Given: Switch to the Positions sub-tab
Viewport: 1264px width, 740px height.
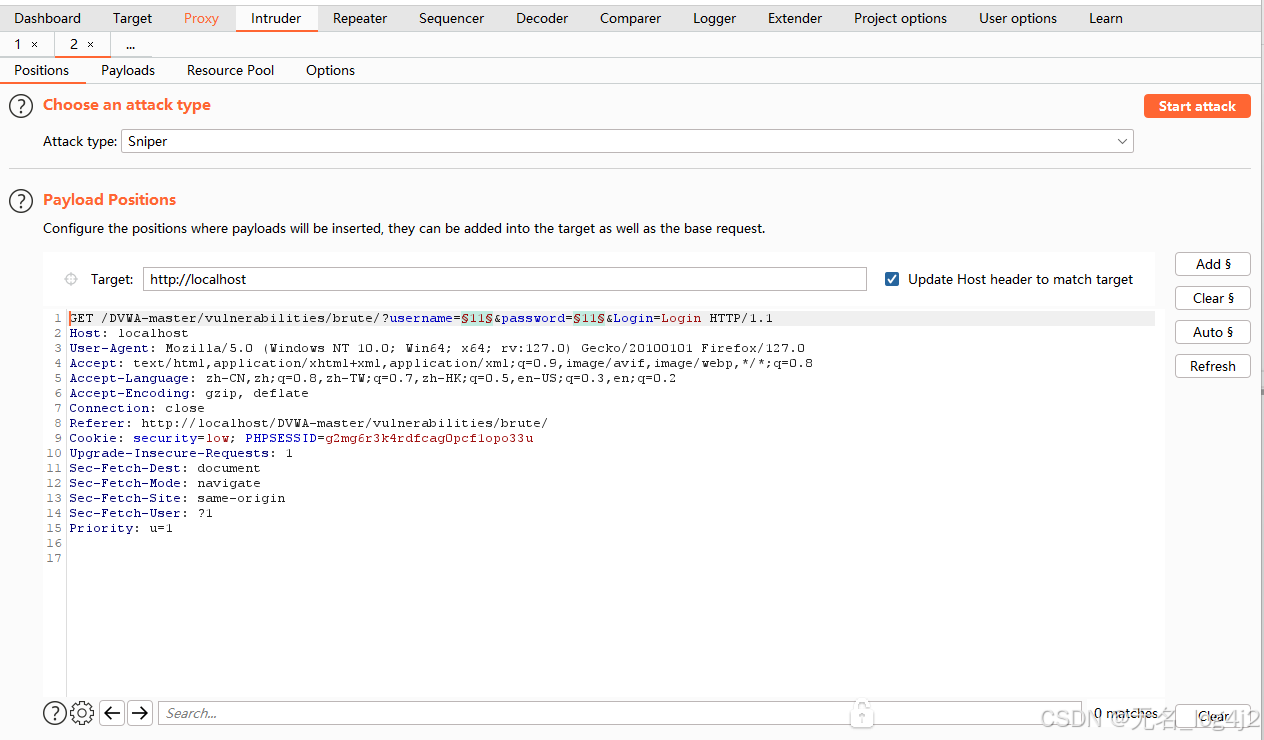Looking at the screenshot, I should 42,70.
